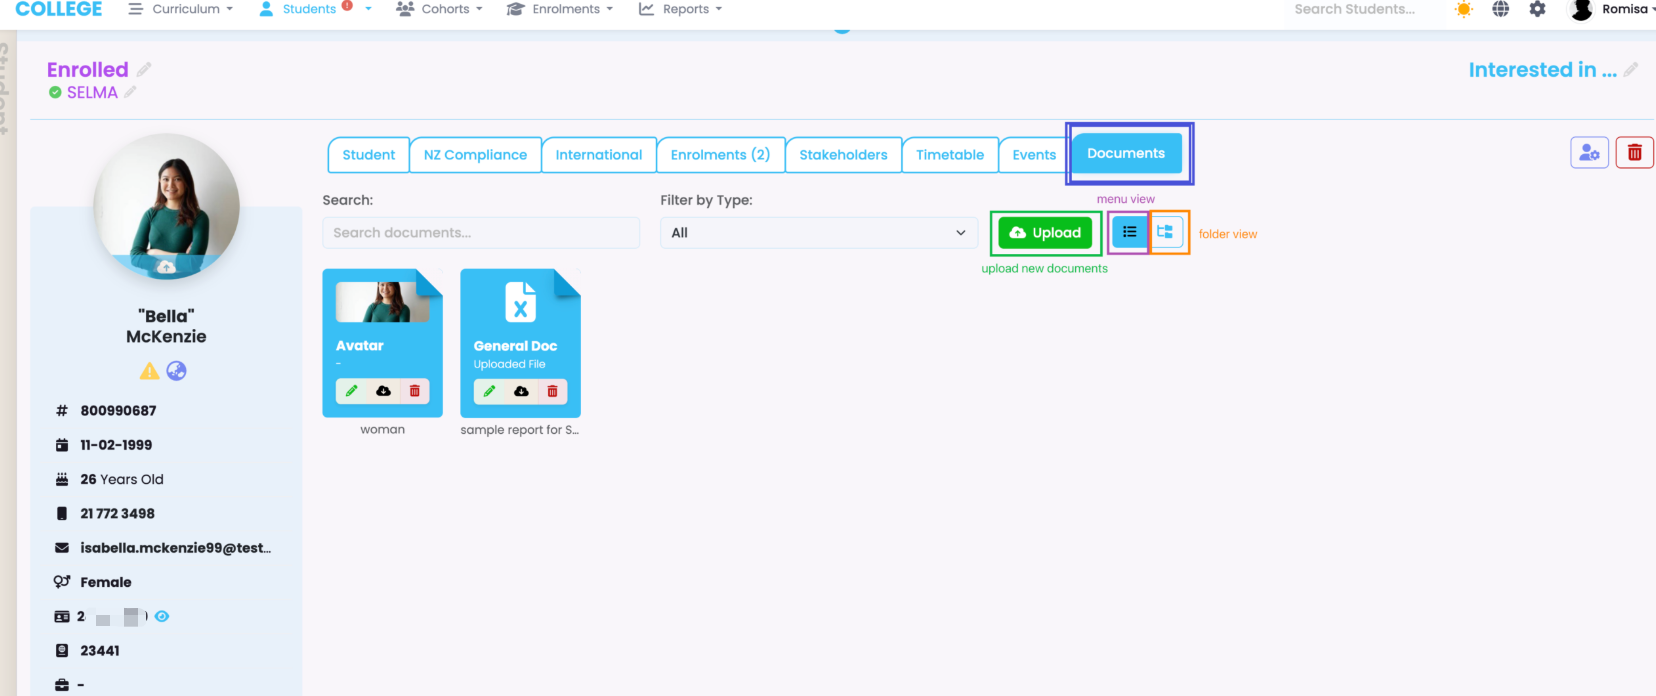Switch to menu list view
1656x696 pixels.
[1129, 232]
